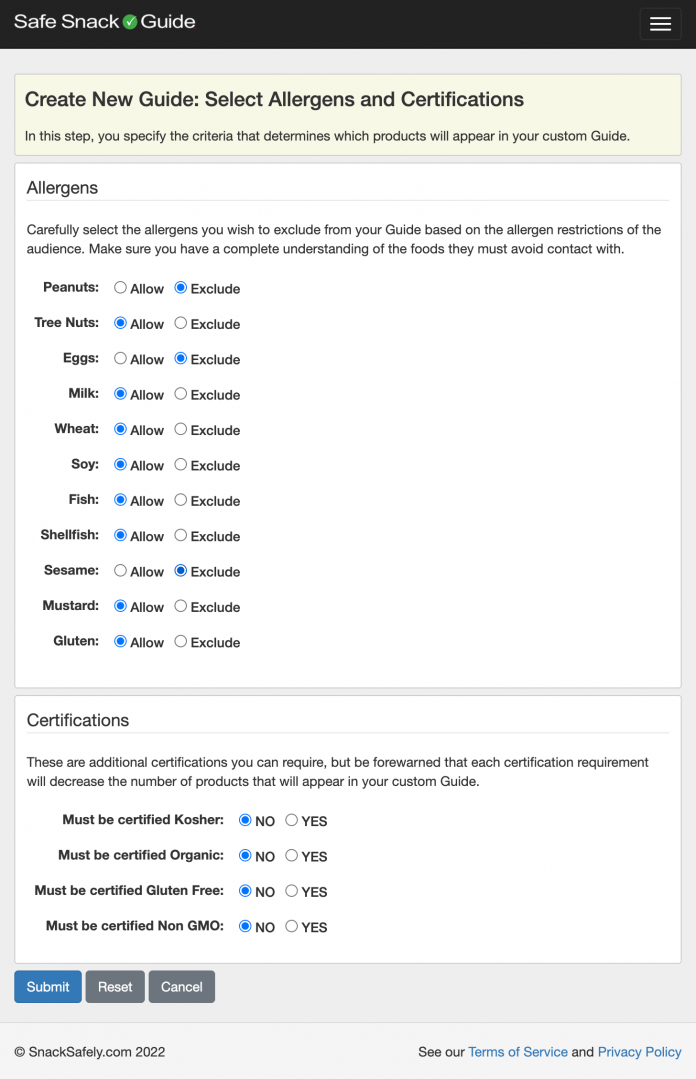Set Eggs to Allow
This screenshot has width=696, height=1079.
[121, 359]
